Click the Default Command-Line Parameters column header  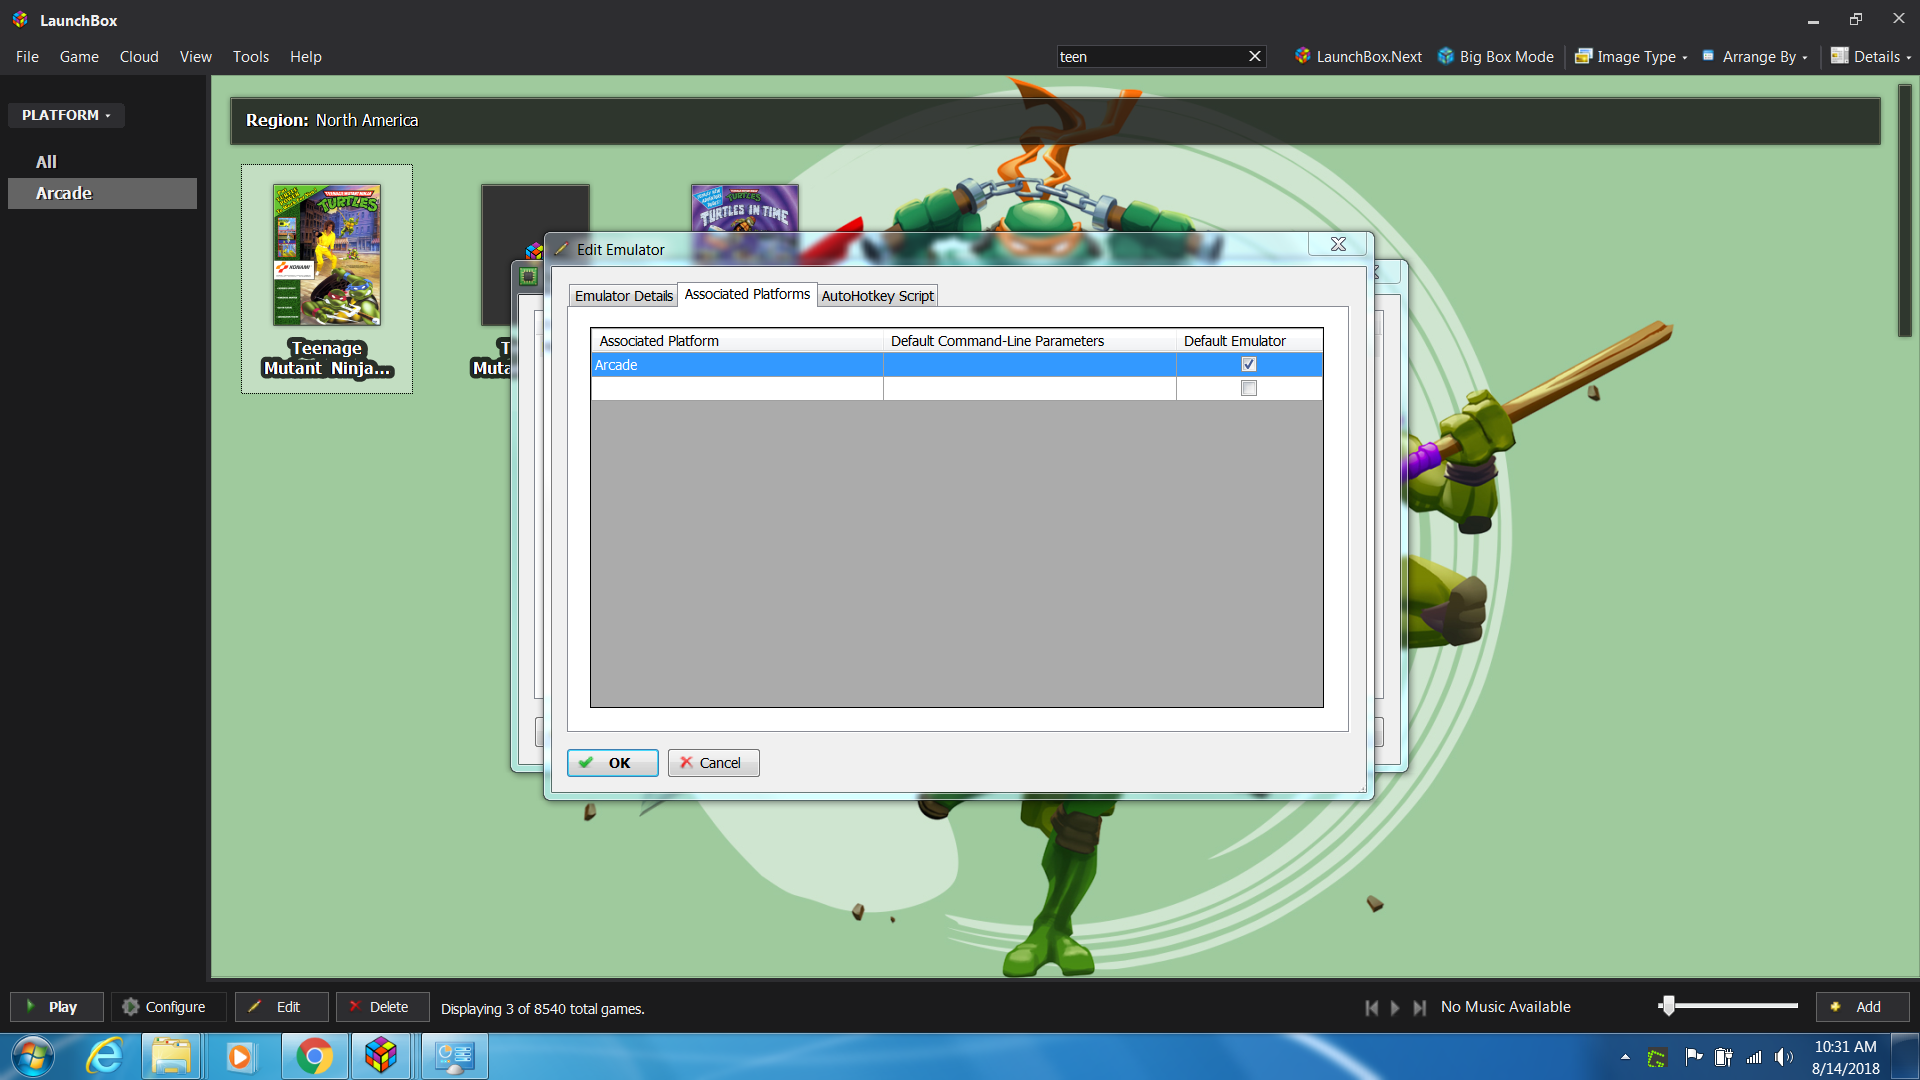pos(1030,341)
